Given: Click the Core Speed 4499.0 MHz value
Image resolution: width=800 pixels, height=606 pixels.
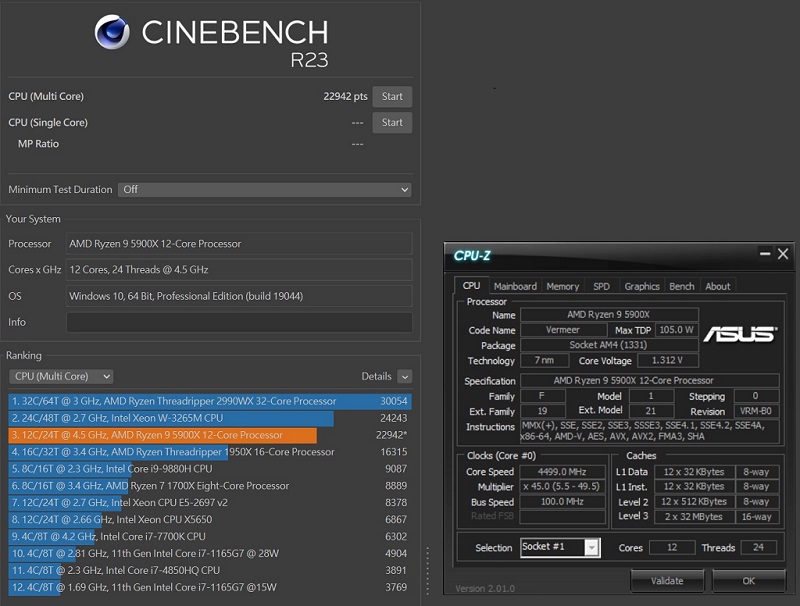Looking at the screenshot, I should [x=562, y=472].
